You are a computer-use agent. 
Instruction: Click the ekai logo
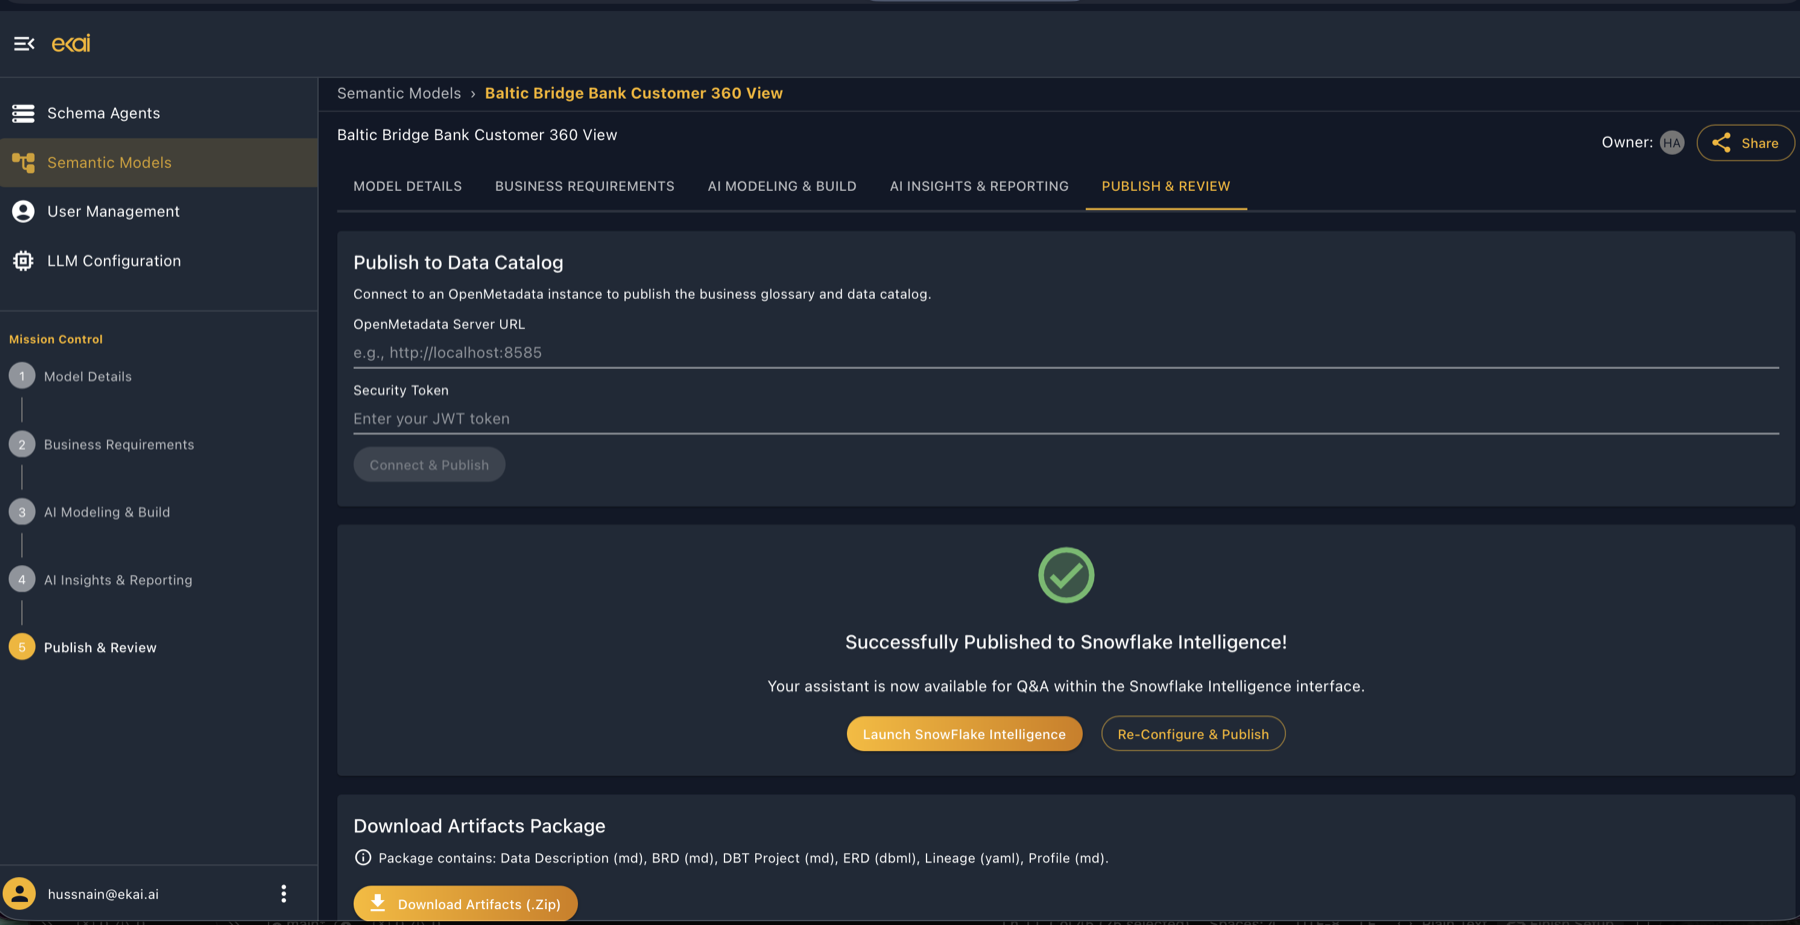[71, 43]
